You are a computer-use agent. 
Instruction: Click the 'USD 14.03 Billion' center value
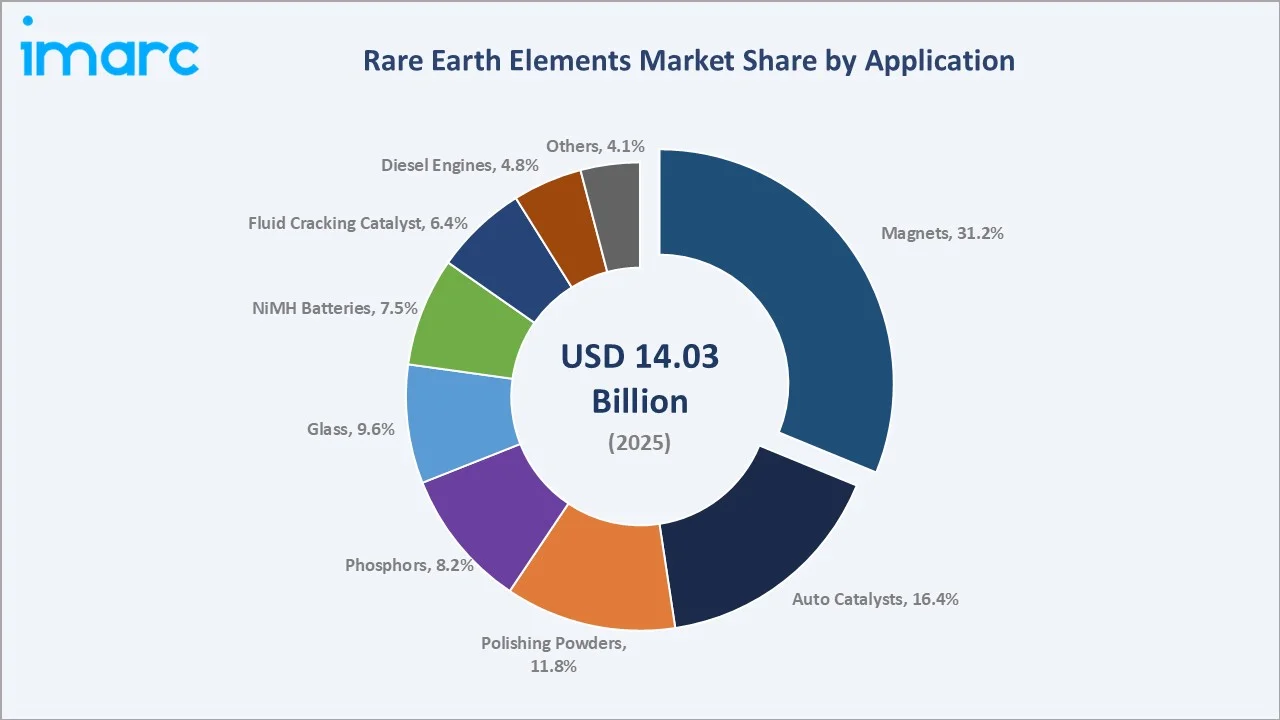(640, 378)
